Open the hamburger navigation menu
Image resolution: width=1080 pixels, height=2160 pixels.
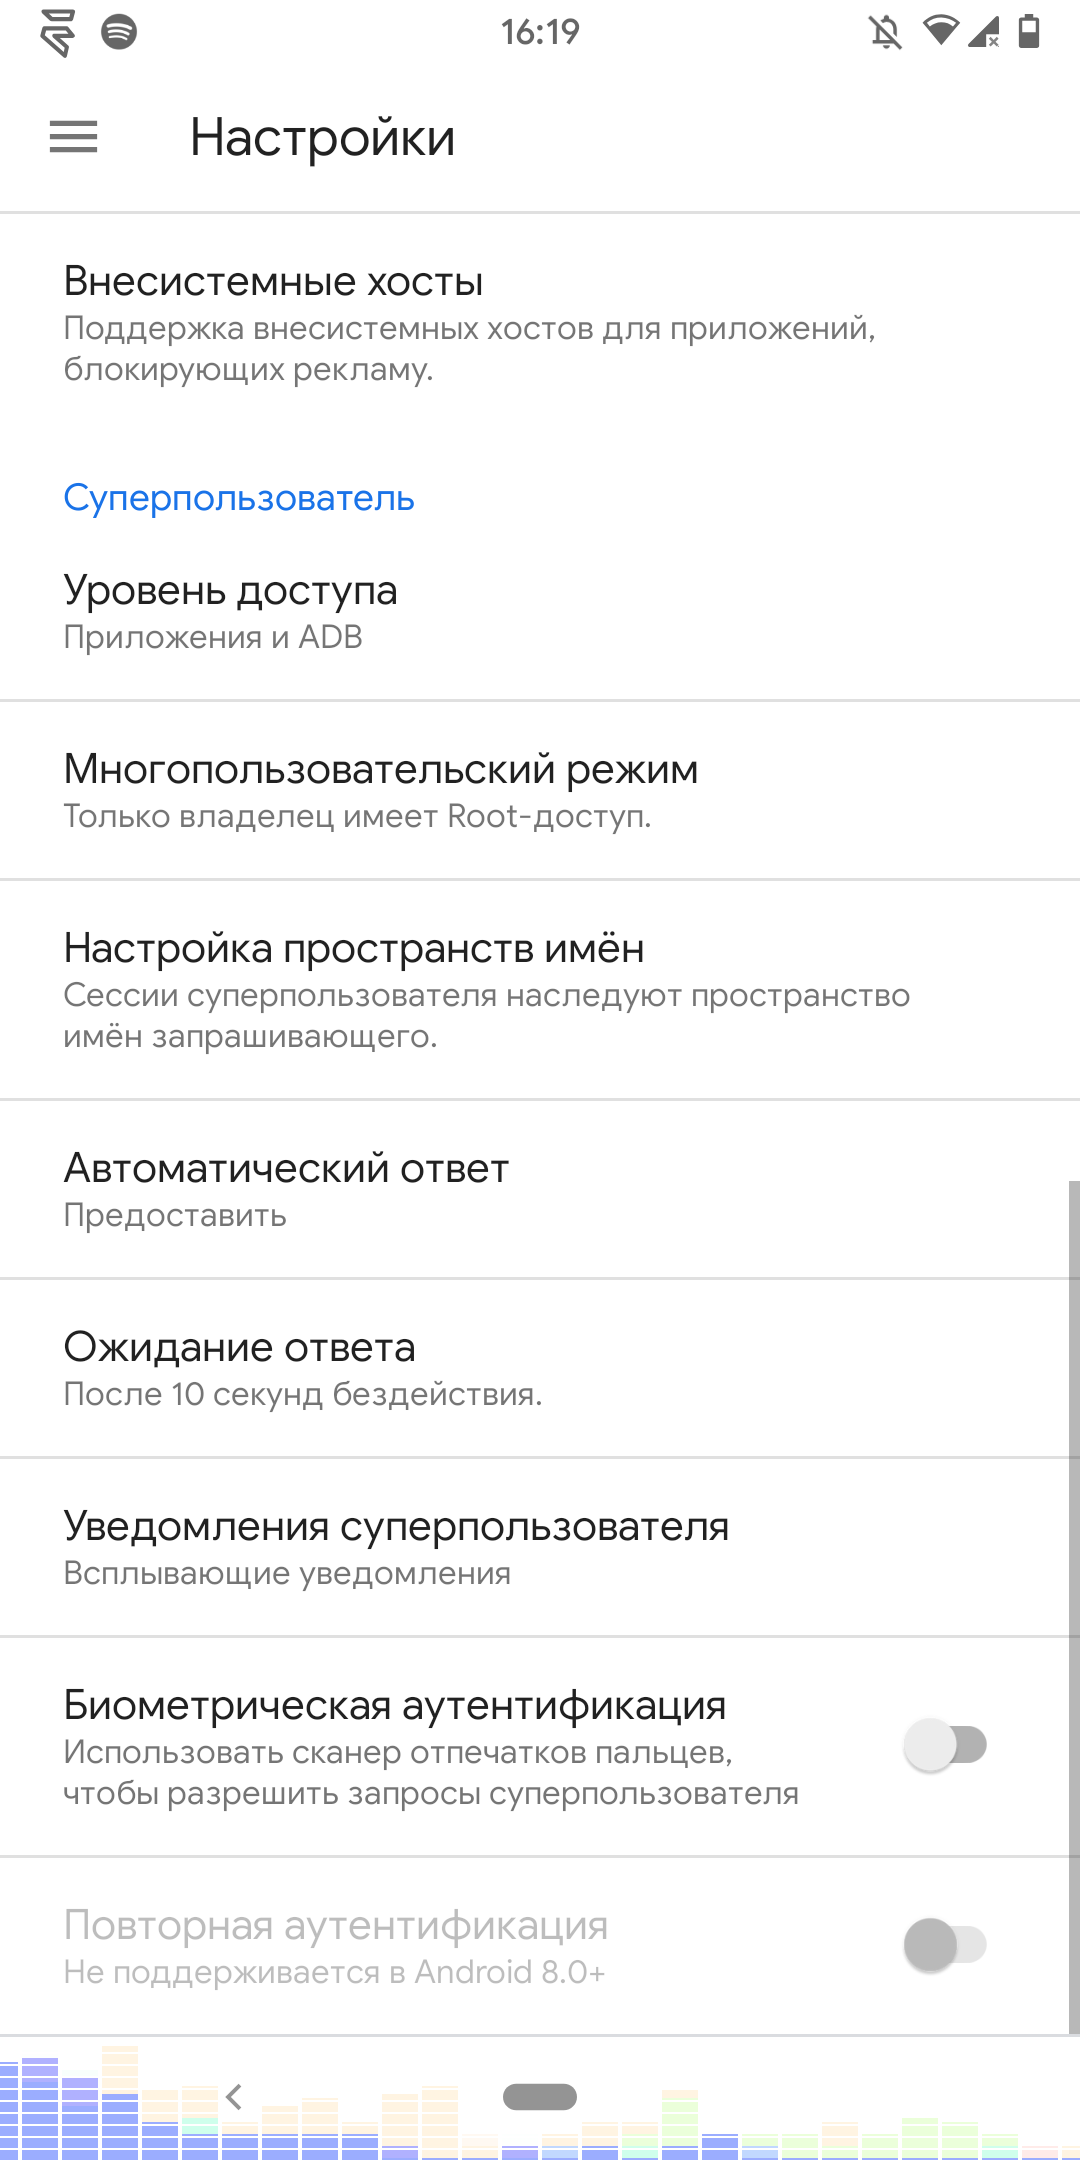coord(74,137)
